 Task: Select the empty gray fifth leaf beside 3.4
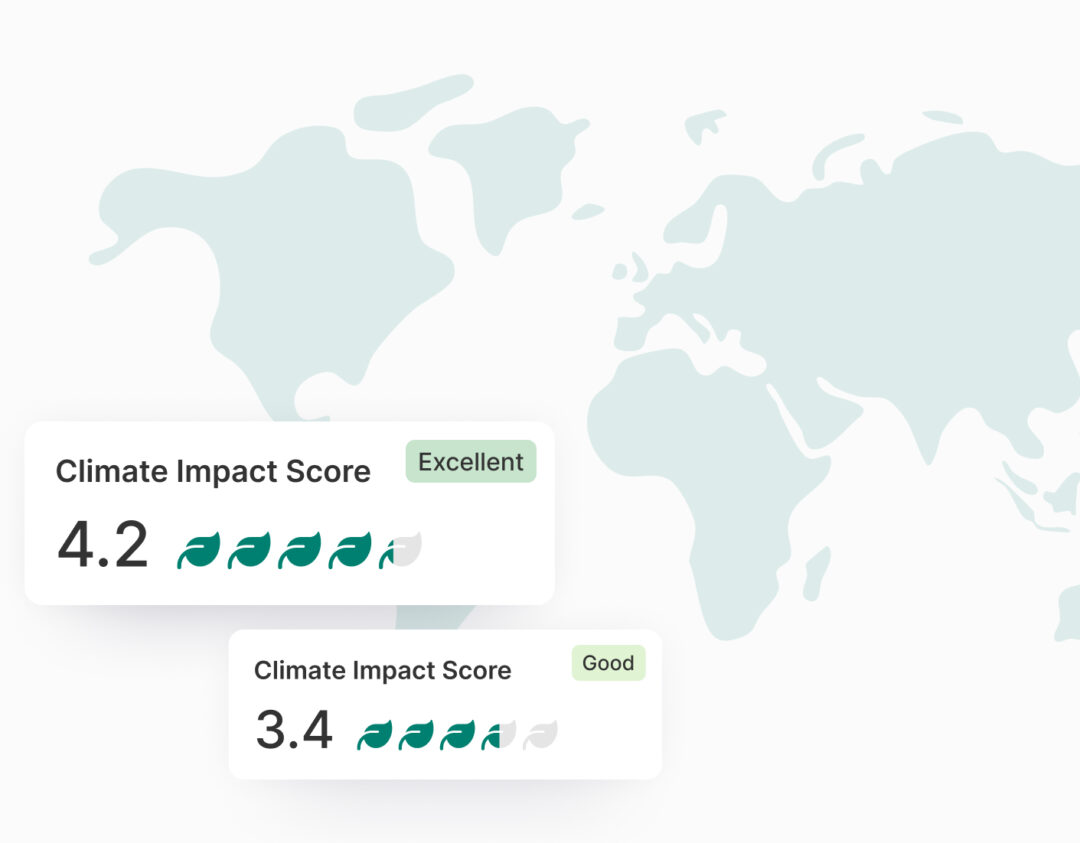click(540, 735)
